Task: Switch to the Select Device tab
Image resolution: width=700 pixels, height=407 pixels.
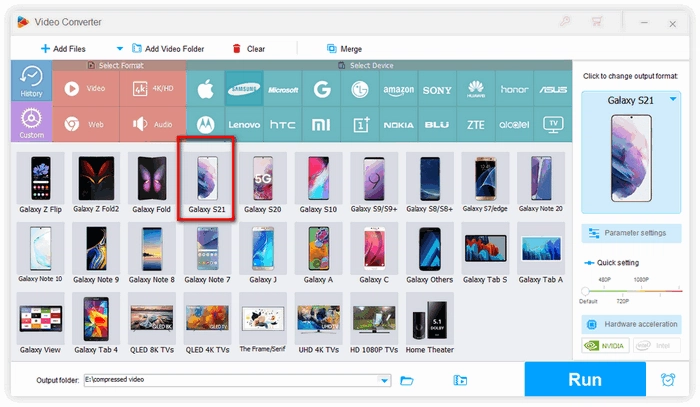Action: [379, 65]
